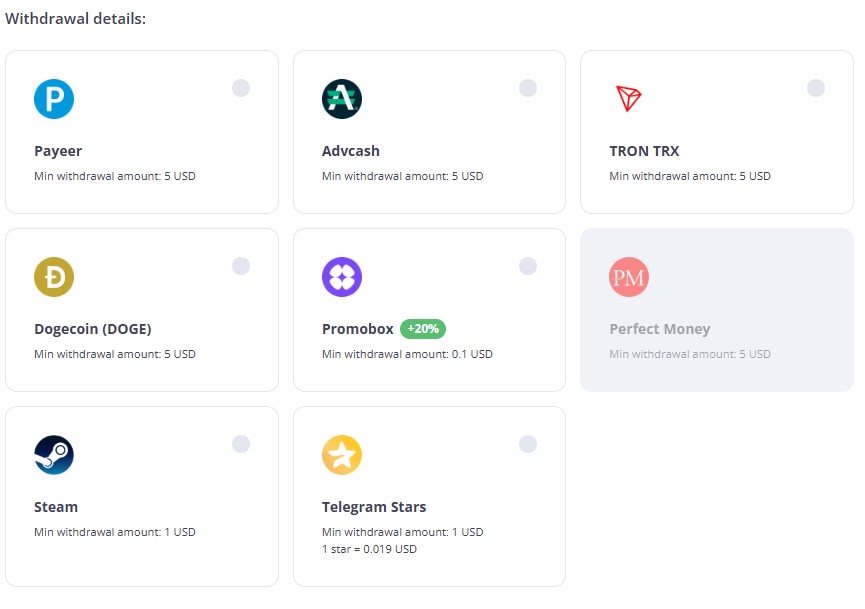Click the gold Dogecoin logo icon
Viewport: 865px width, 609px height.
point(54,277)
